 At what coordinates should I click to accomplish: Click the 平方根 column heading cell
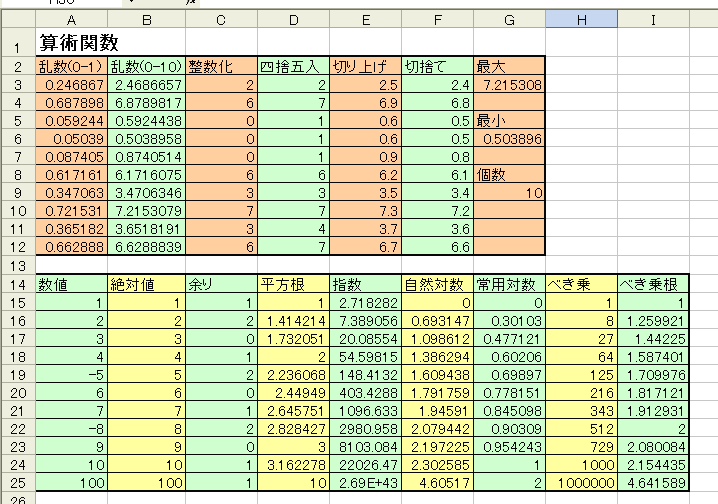[x=293, y=285]
